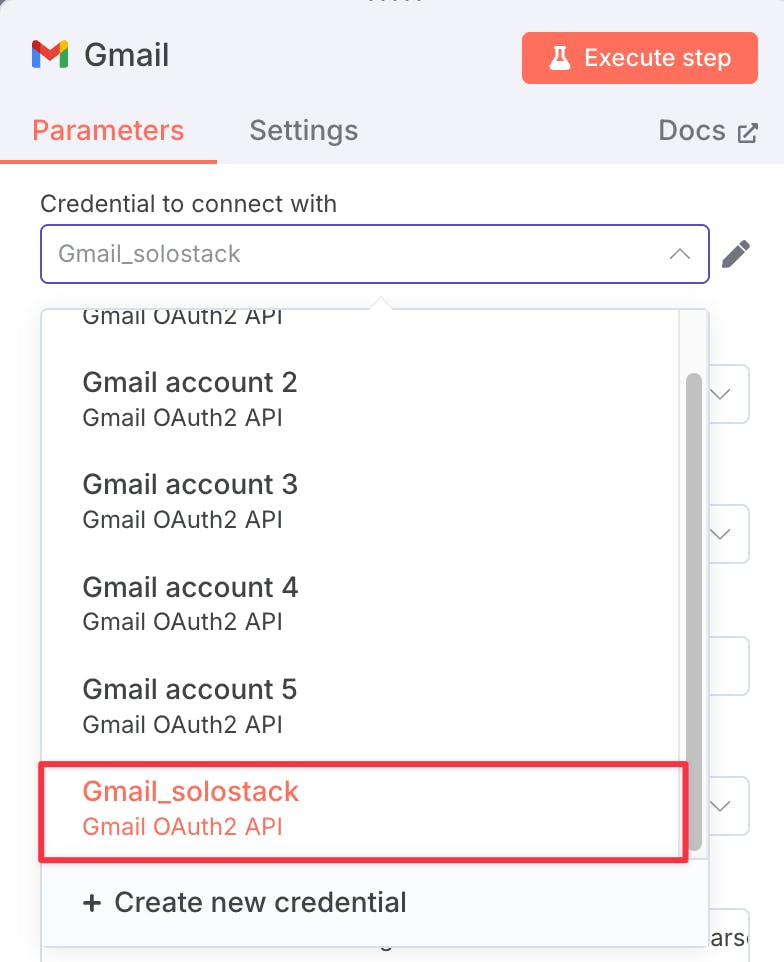Expand the first dropdown chevron behind the list
This screenshot has height=962, width=784.
click(x=720, y=394)
